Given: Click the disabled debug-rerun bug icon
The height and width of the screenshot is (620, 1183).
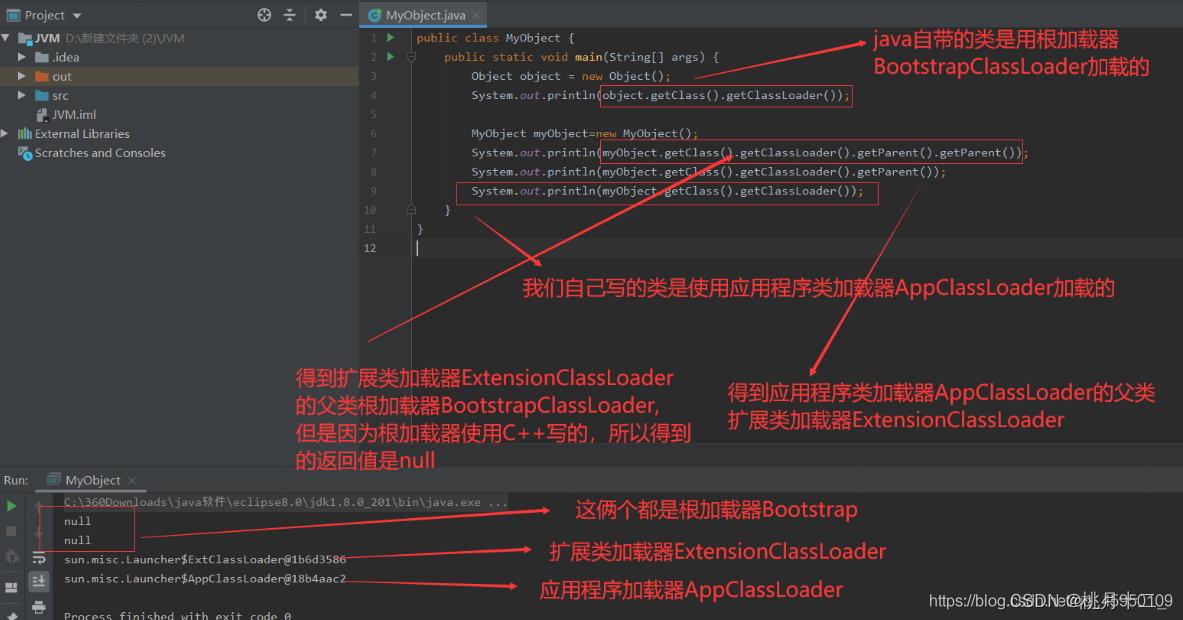Looking at the screenshot, I should pos(11,557).
